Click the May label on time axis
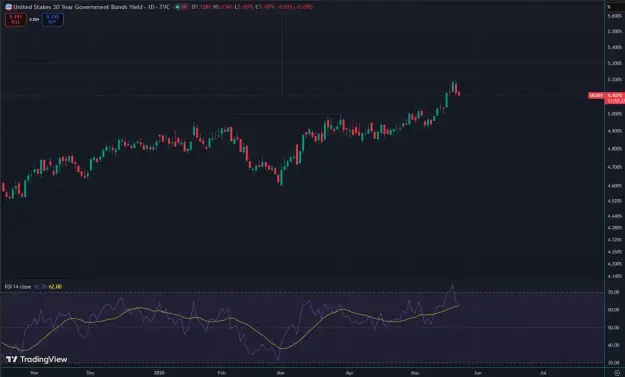 (x=415, y=373)
